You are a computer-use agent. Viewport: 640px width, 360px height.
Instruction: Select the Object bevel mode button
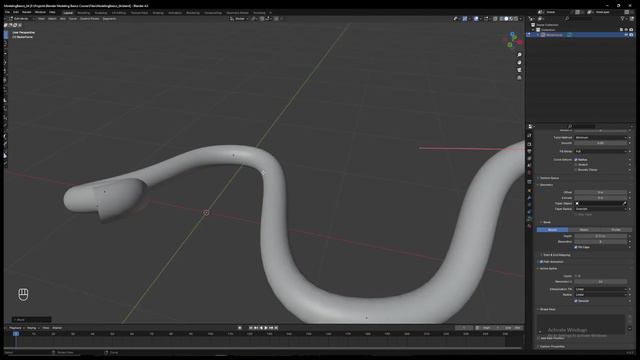(x=584, y=230)
